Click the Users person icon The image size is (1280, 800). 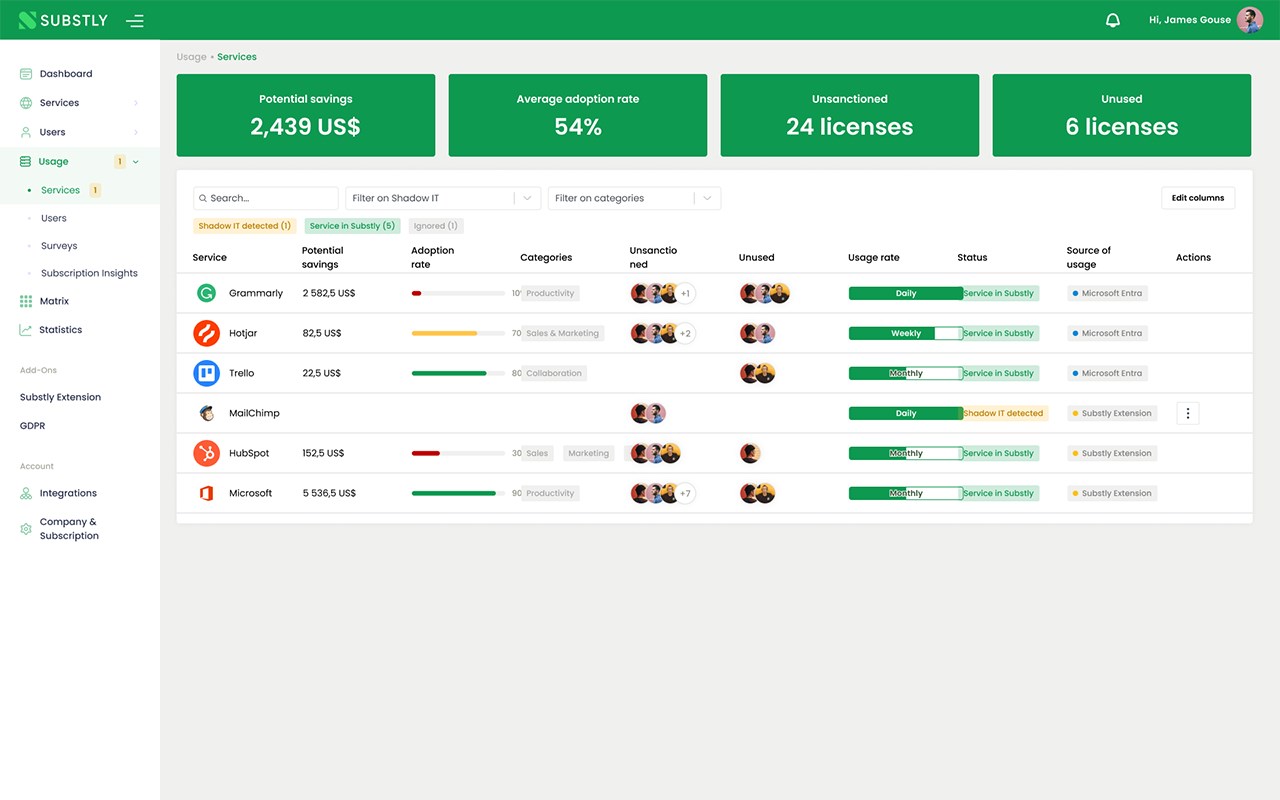[x=26, y=132]
